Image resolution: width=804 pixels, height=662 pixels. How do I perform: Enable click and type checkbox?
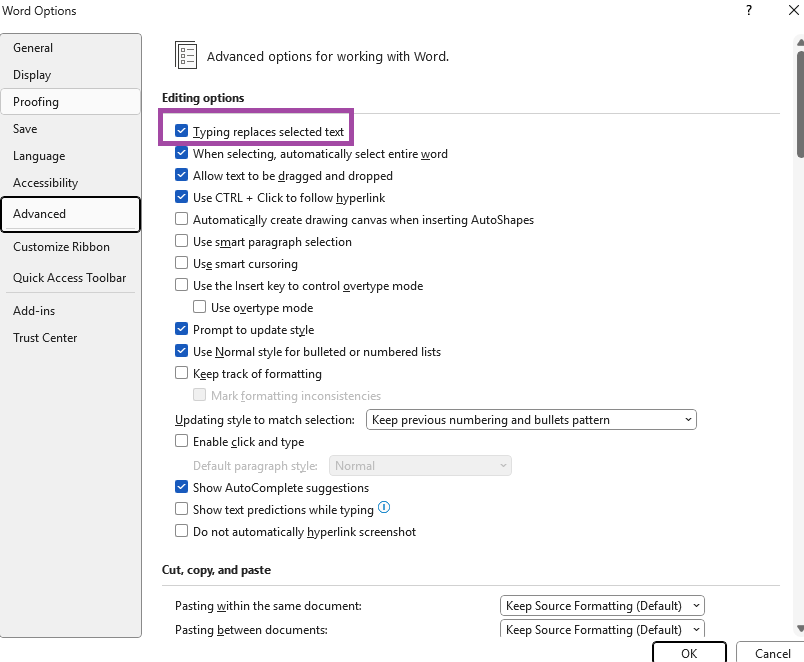[x=182, y=441]
